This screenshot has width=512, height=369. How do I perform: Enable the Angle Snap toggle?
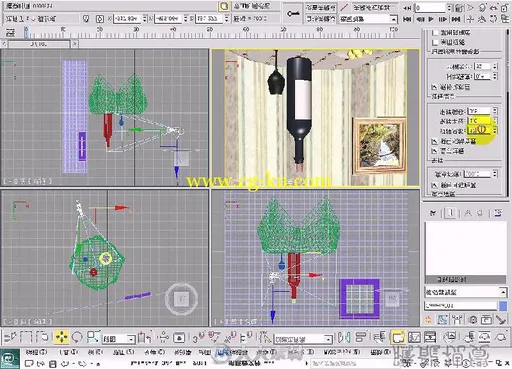coord(214,338)
